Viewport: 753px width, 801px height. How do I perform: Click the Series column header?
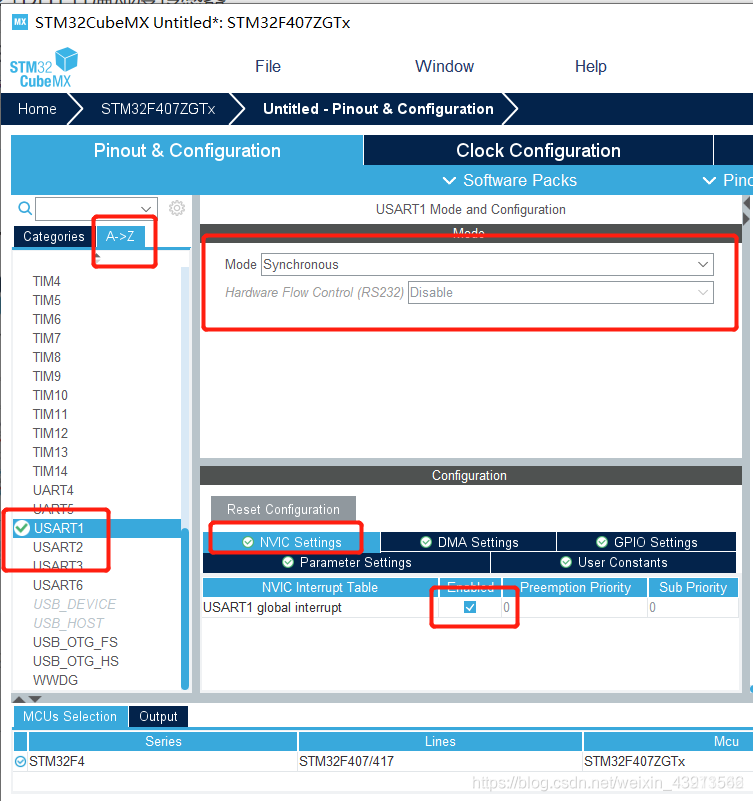tap(163, 741)
